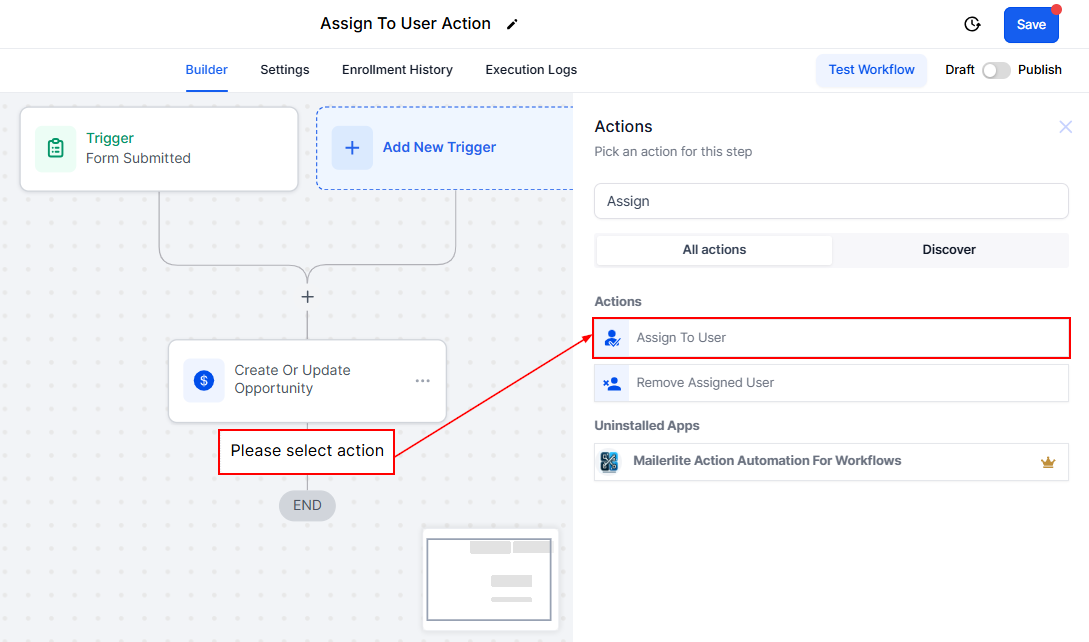
Task: Click the Test Workflow button
Action: point(871,70)
